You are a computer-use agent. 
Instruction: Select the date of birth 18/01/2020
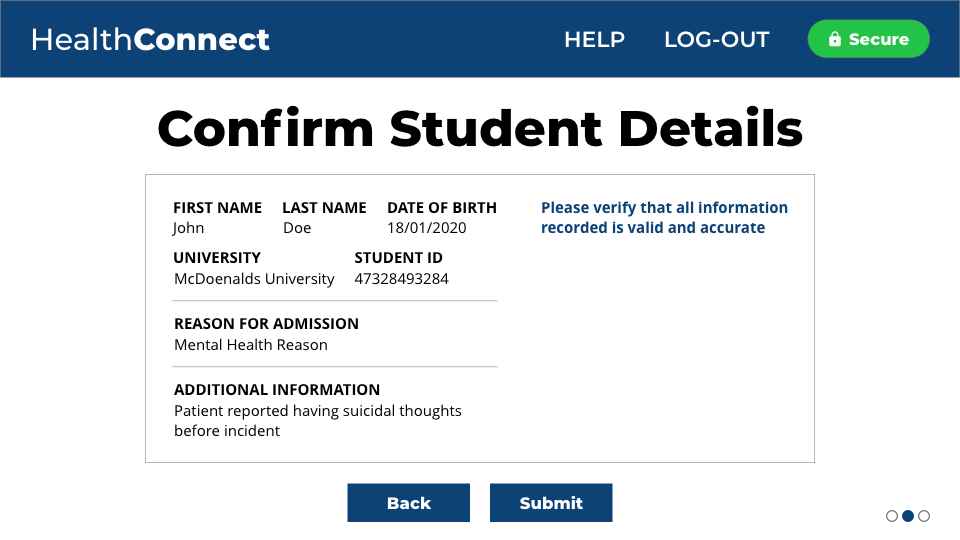427,228
